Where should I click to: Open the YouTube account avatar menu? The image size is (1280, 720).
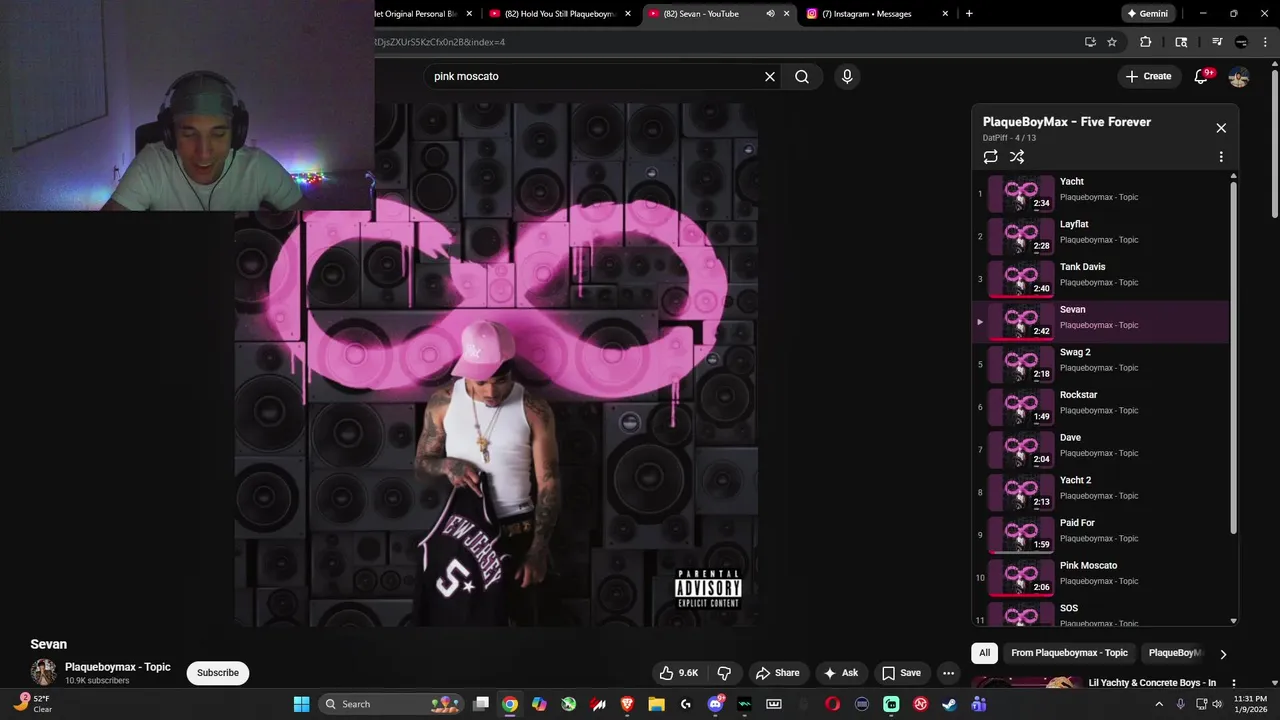click(1238, 76)
